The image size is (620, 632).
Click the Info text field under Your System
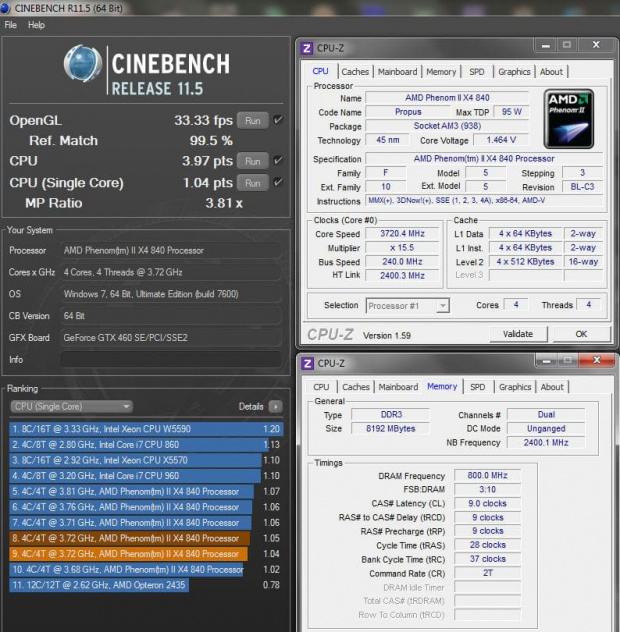click(171, 359)
